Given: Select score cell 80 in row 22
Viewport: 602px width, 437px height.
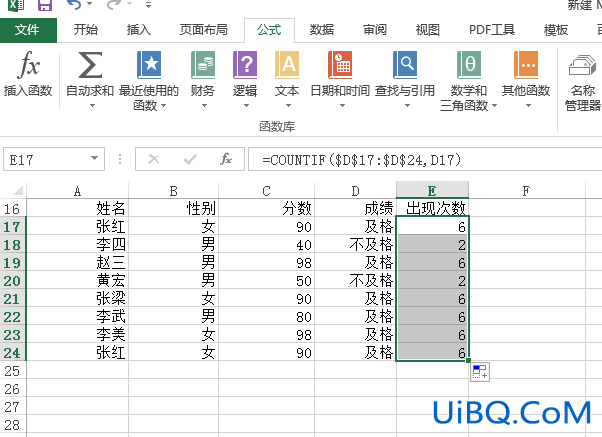Looking at the screenshot, I should [x=266, y=316].
